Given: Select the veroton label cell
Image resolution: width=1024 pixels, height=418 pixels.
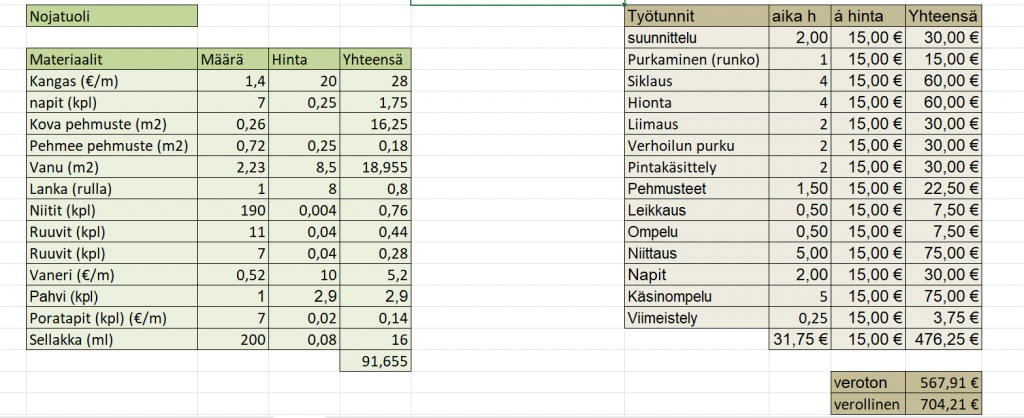Looking at the screenshot, I should 869,383.
